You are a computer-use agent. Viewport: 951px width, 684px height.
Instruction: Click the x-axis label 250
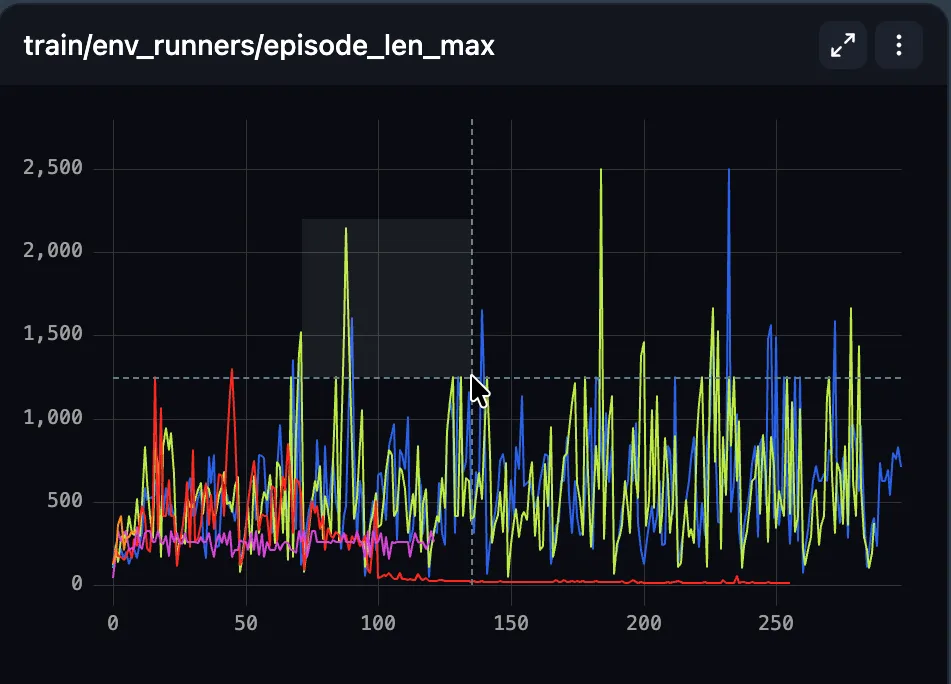[x=776, y=623]
